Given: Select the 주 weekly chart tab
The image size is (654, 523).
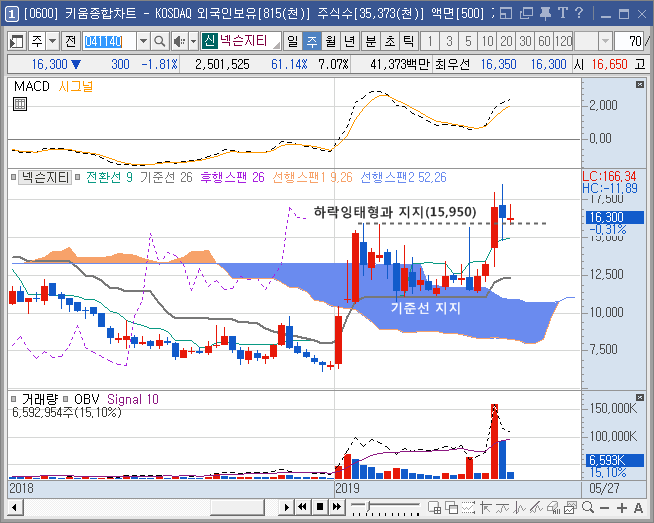Looking at the screenshot, I should click(312, 41).
